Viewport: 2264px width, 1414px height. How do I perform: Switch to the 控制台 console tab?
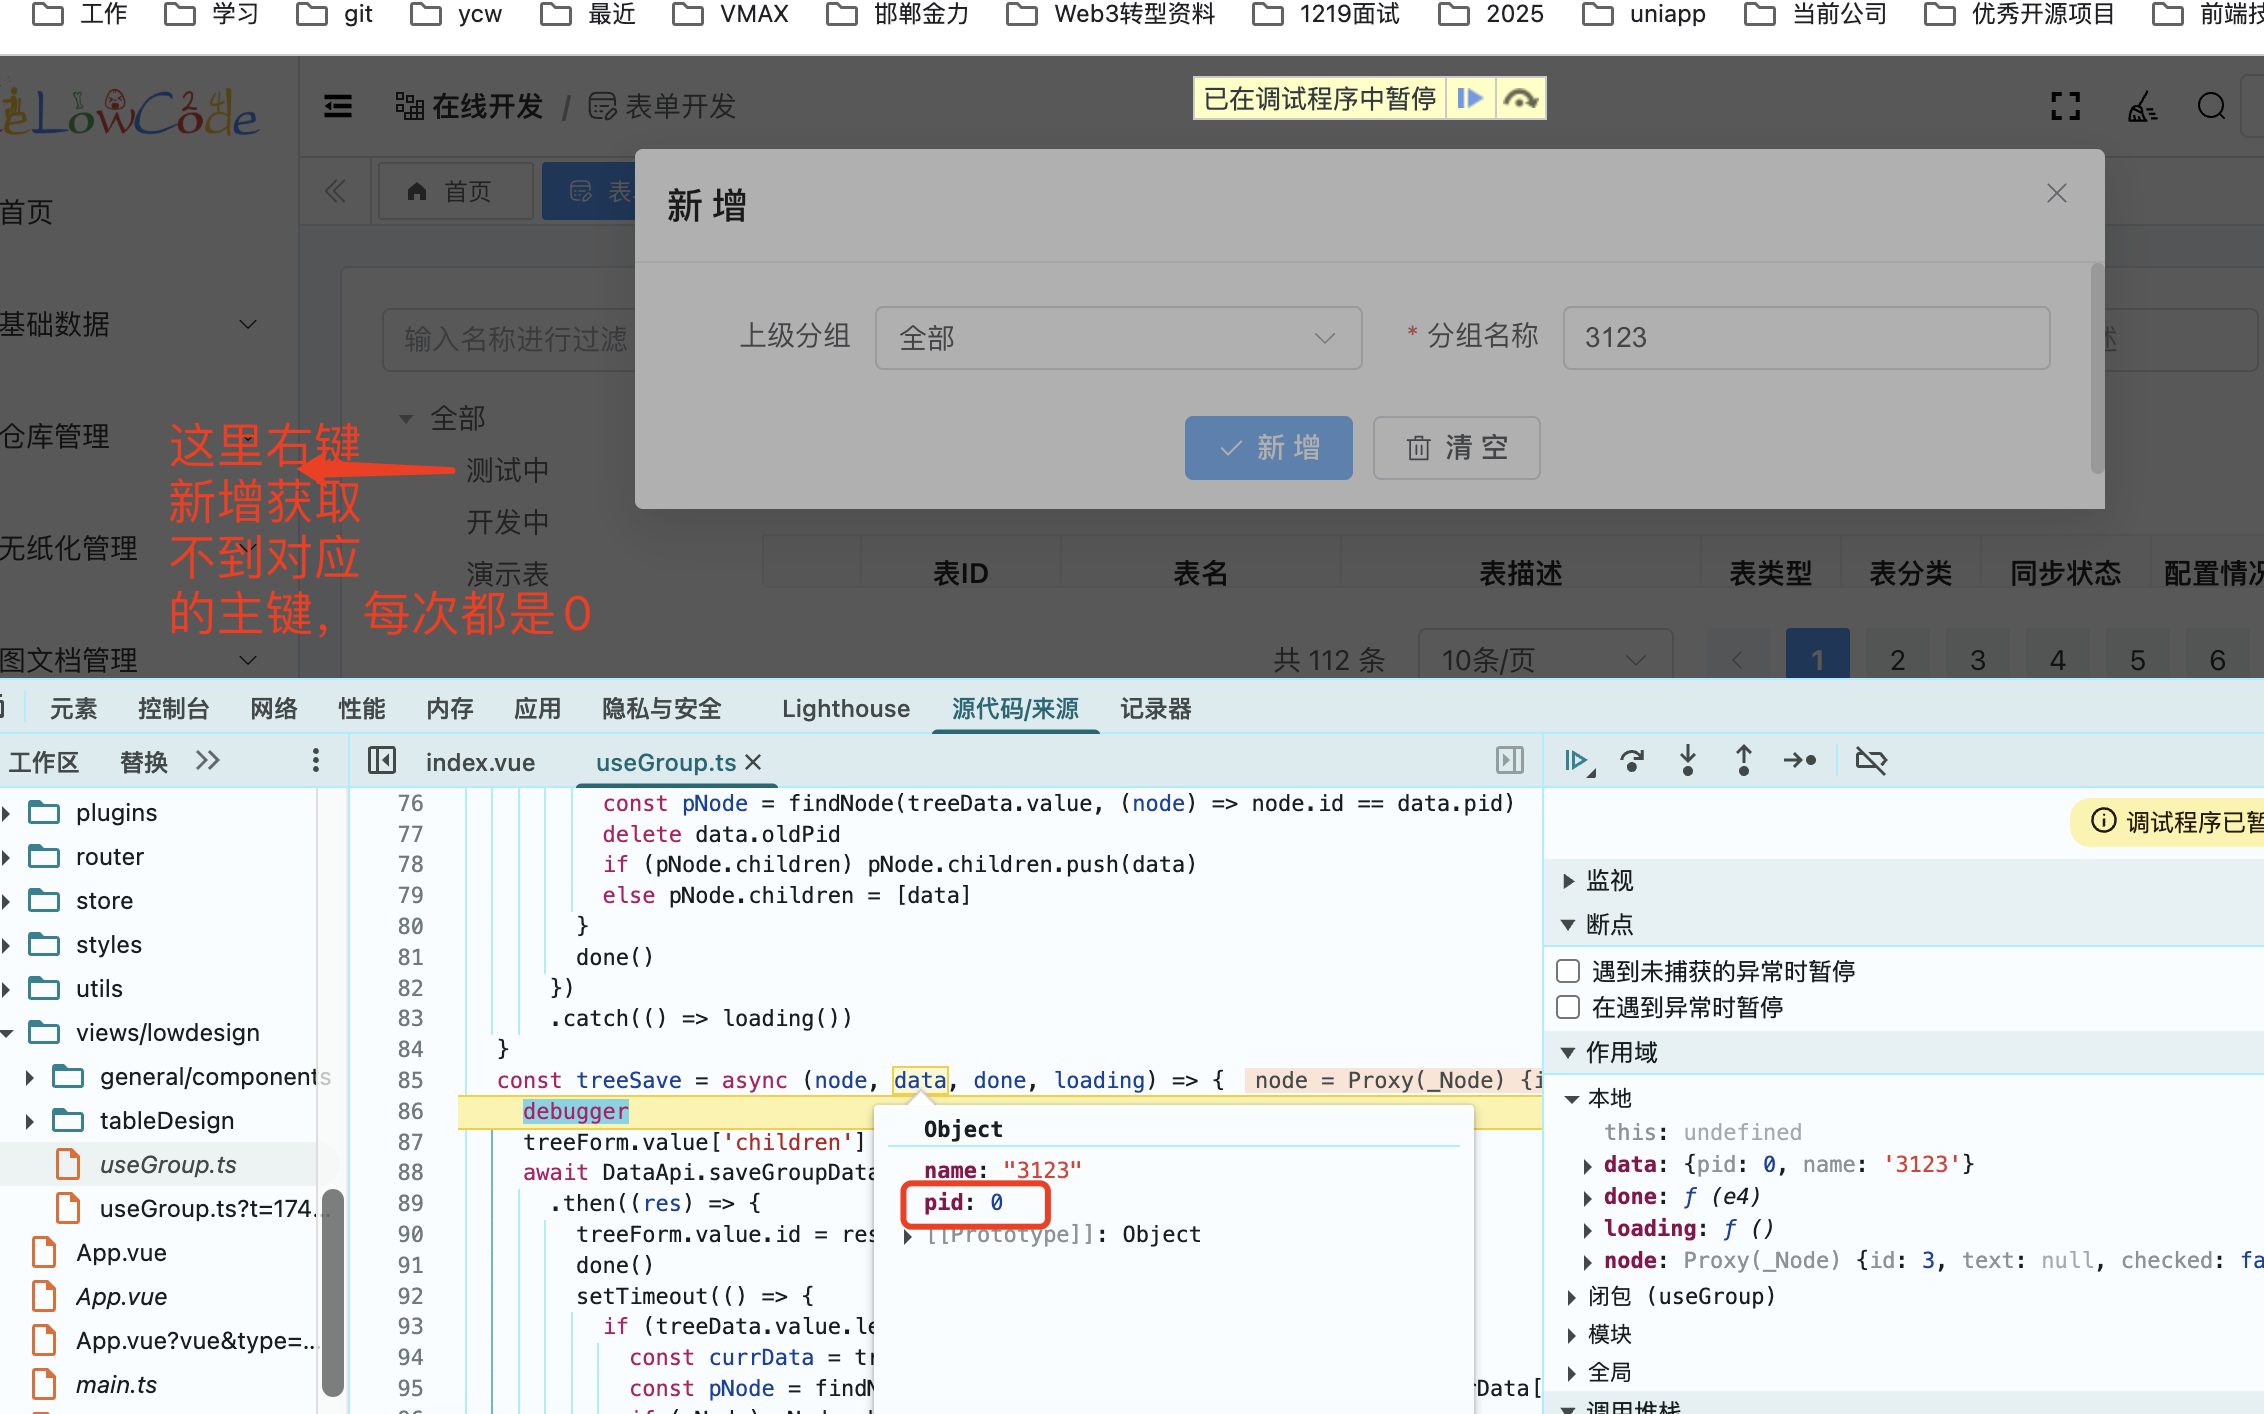point(173,709)
